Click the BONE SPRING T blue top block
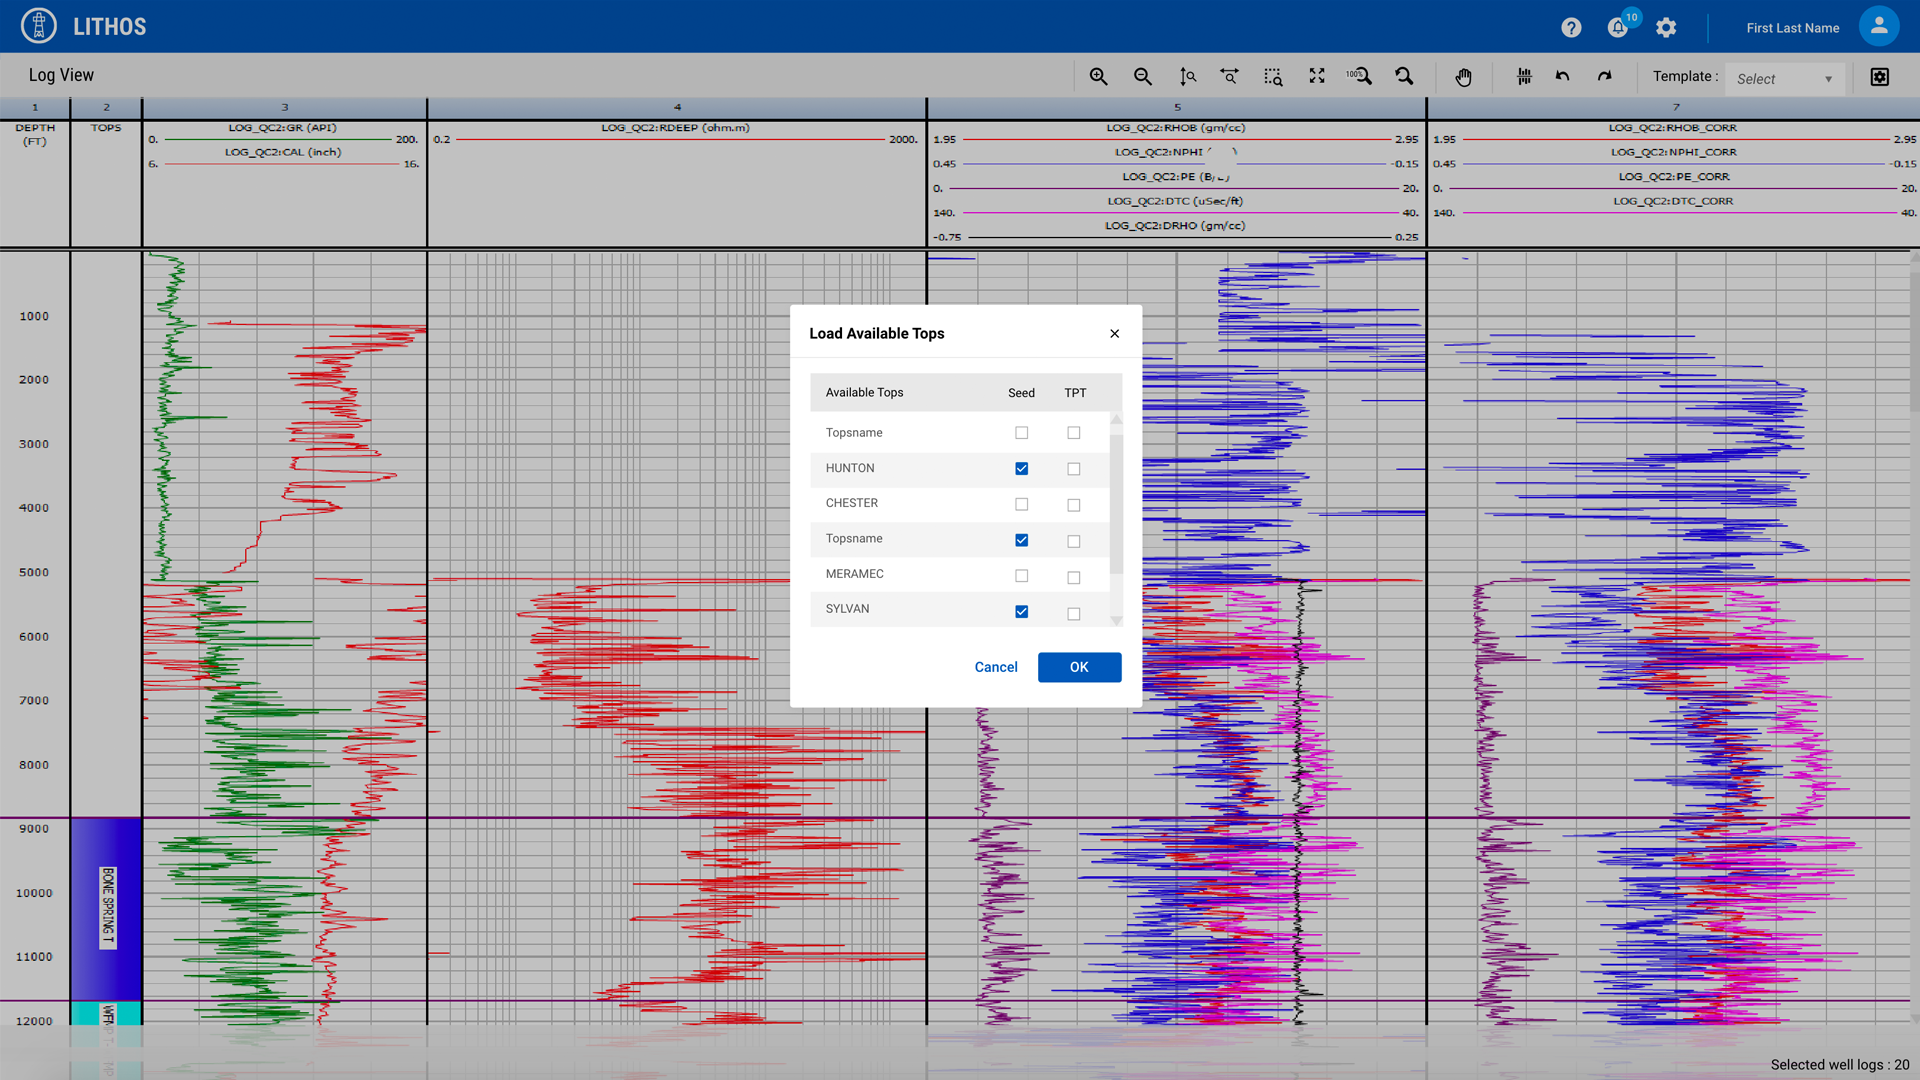This screenshot has height=1080, width=1920. click(106, 908)
